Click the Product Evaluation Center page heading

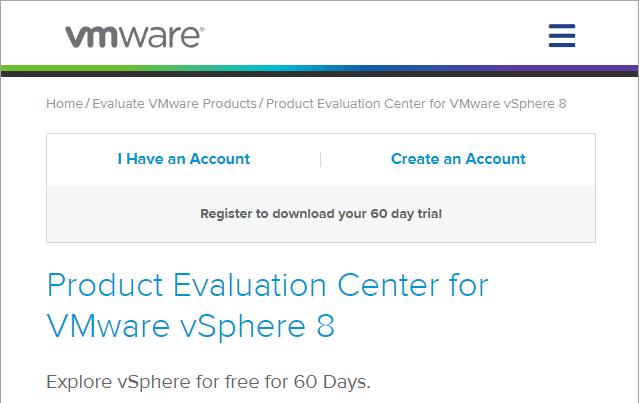tap(268, 305)
